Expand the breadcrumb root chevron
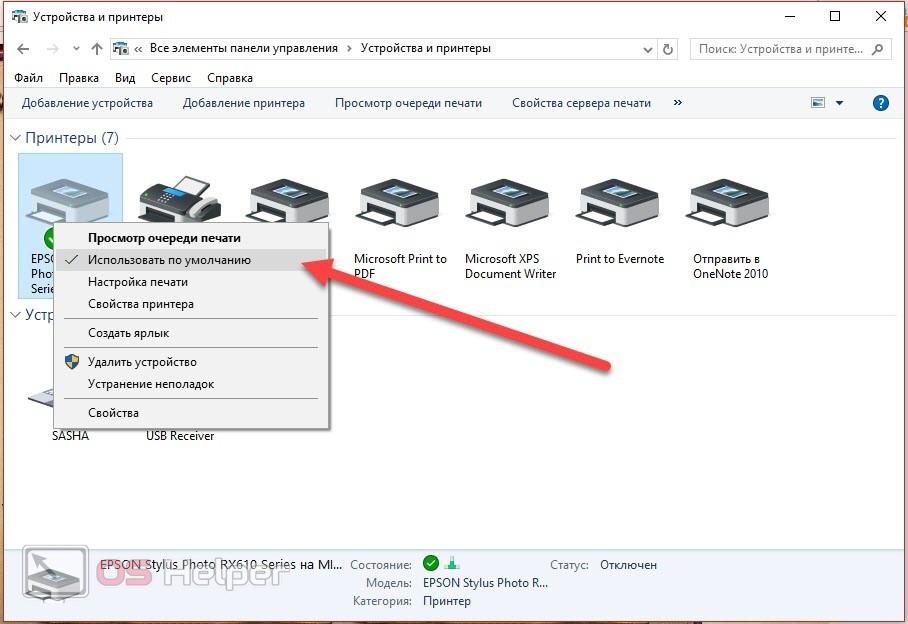 point(138,49)
